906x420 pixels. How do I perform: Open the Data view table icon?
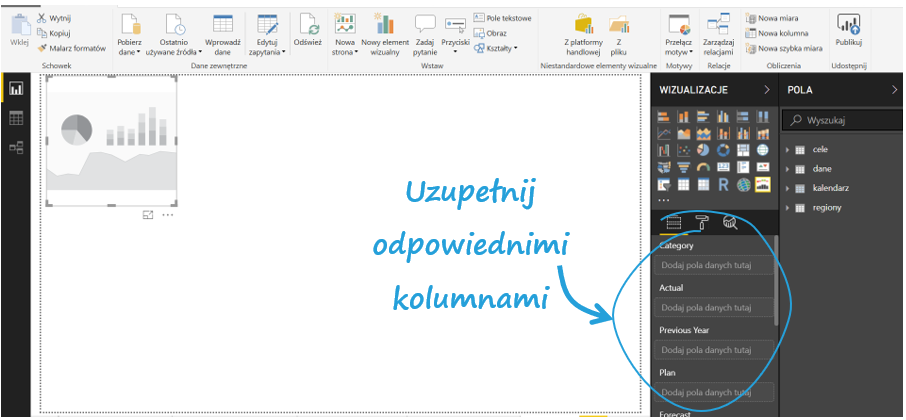16,118
